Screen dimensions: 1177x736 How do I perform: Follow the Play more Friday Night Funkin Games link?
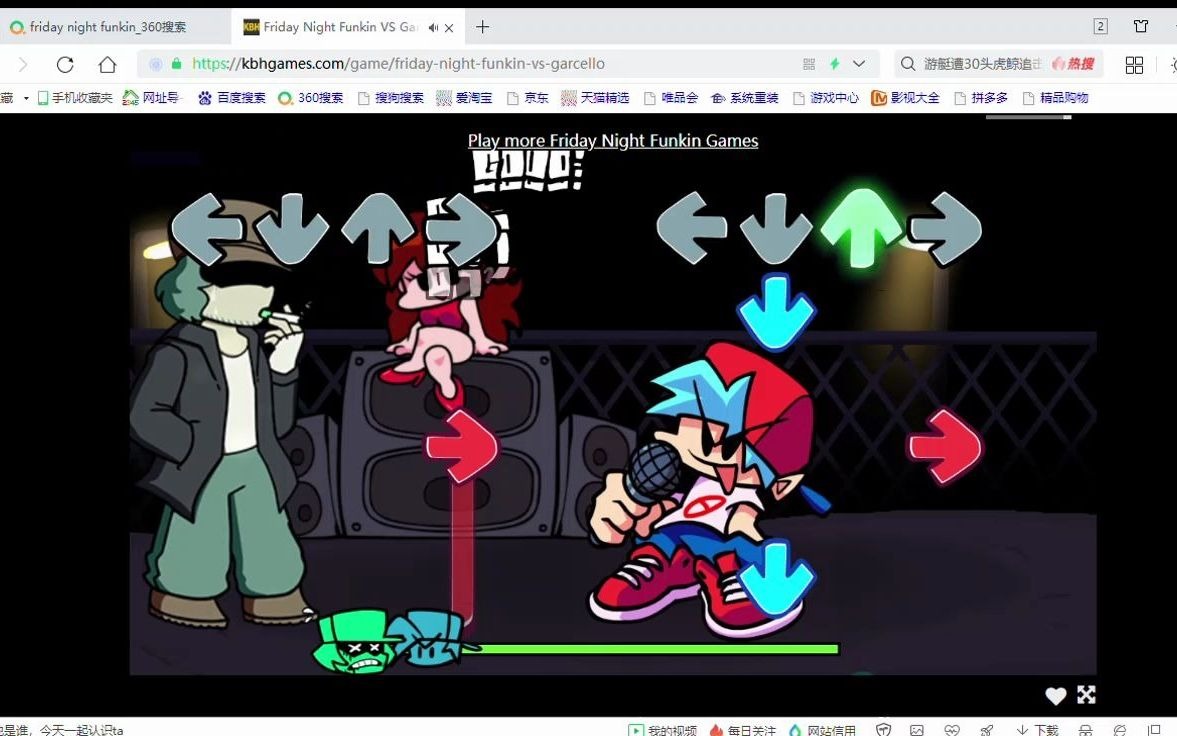click(613, 140)
